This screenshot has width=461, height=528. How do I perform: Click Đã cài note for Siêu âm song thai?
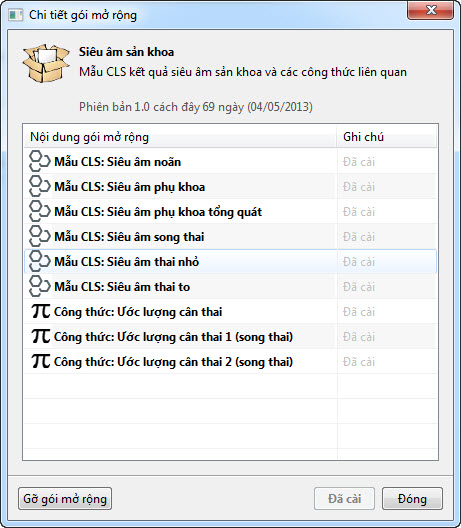(x=359, y=237)
